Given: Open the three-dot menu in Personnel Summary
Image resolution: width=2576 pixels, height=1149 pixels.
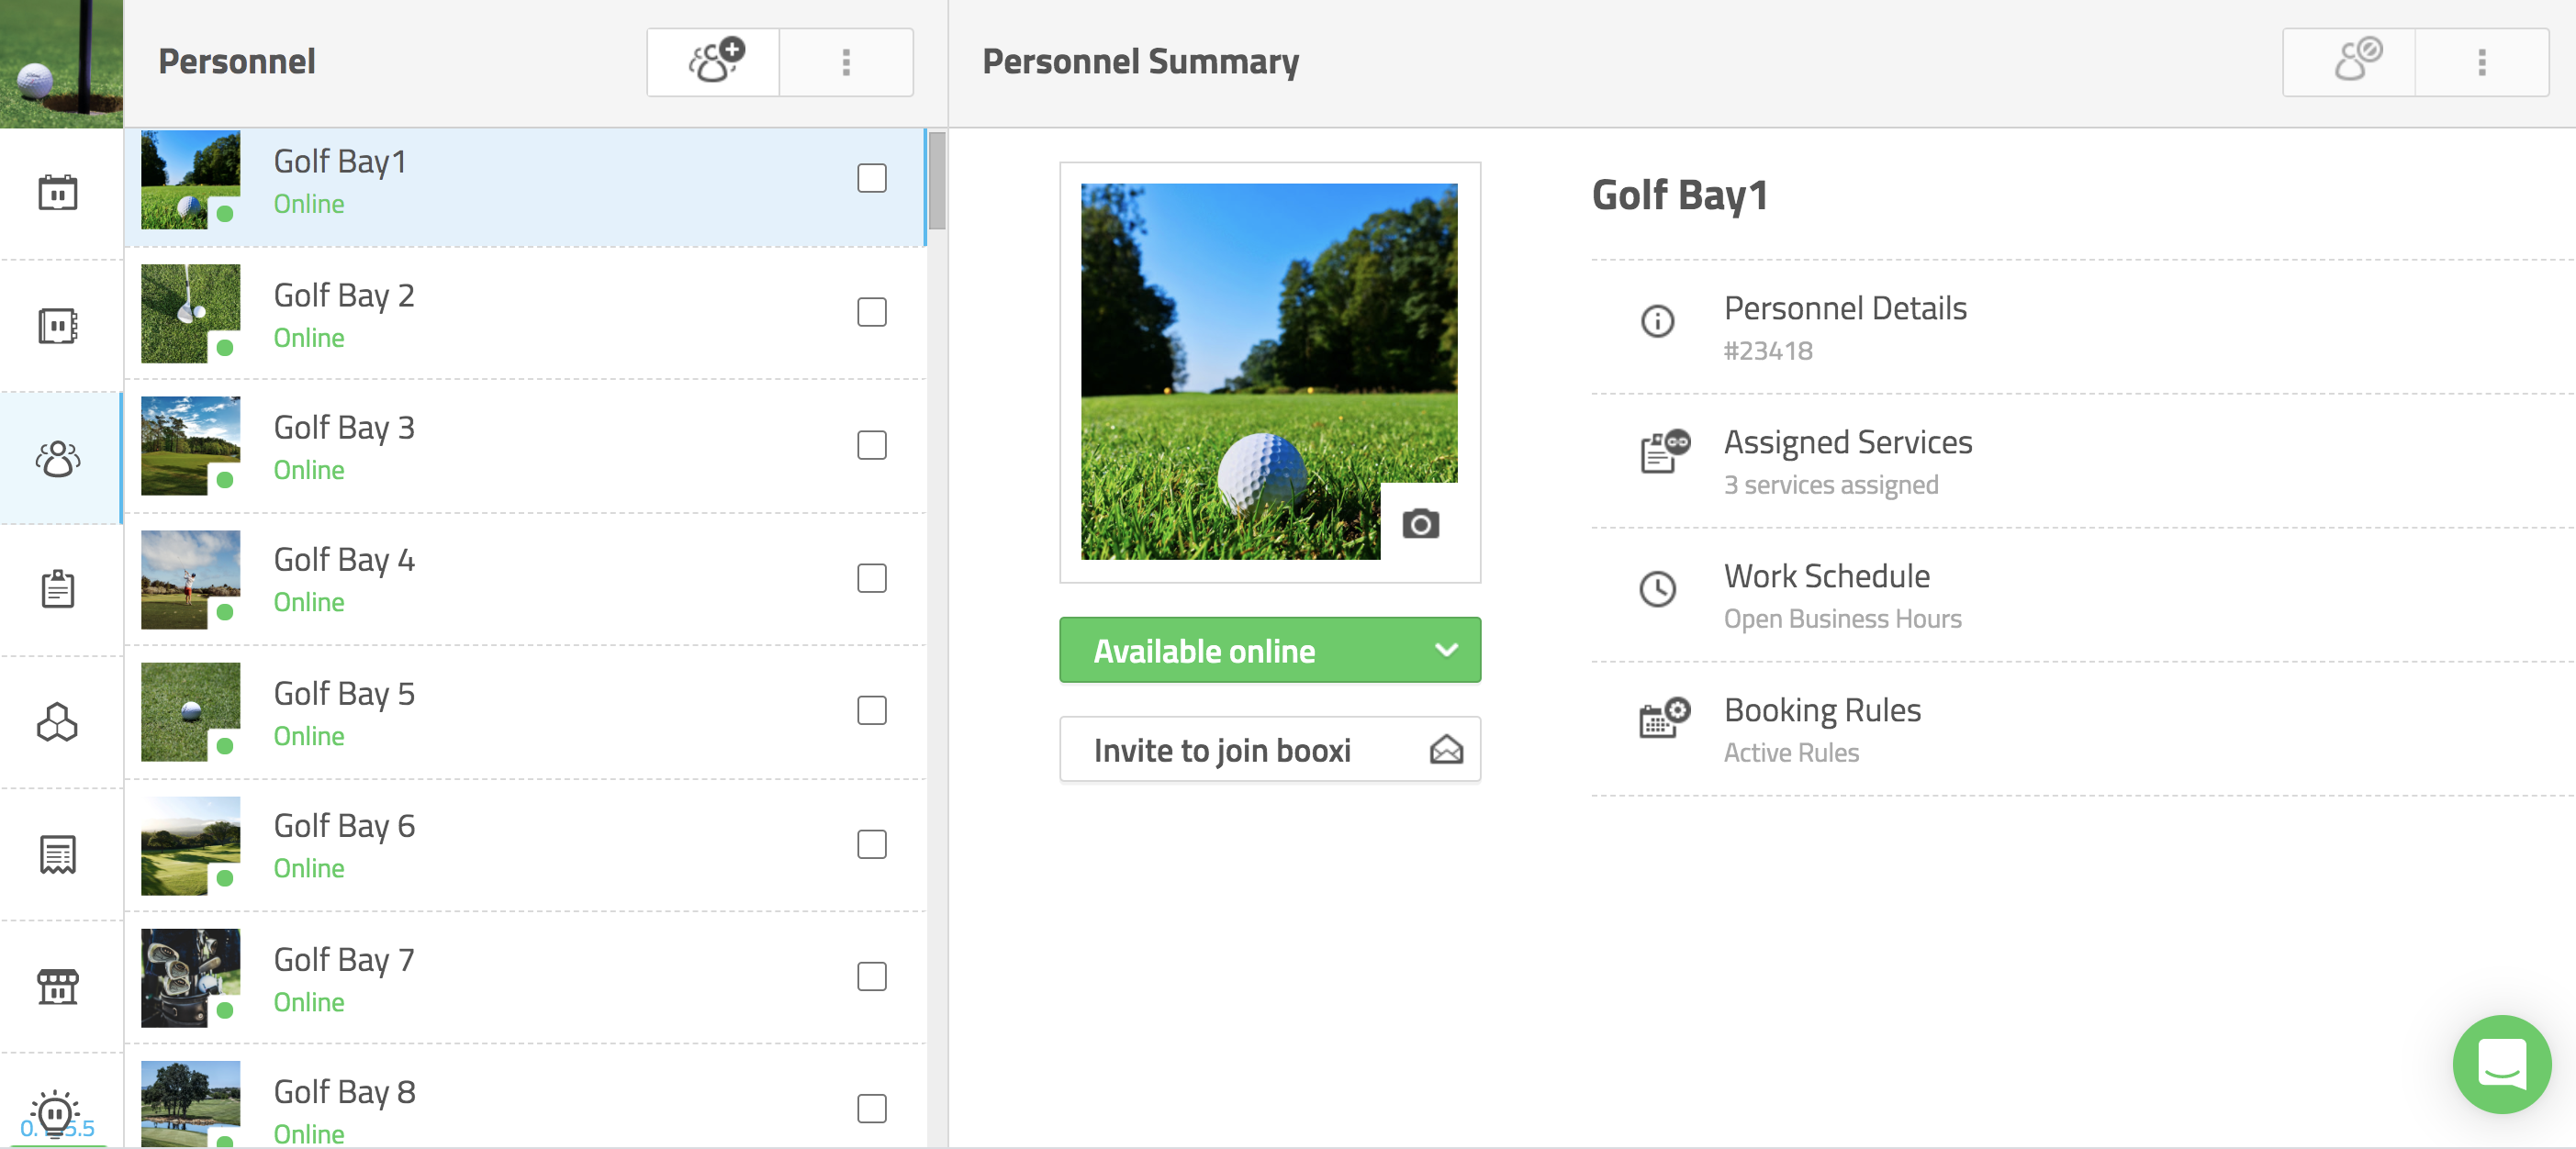Looking at the screenshot, I should click(2481, 62).
